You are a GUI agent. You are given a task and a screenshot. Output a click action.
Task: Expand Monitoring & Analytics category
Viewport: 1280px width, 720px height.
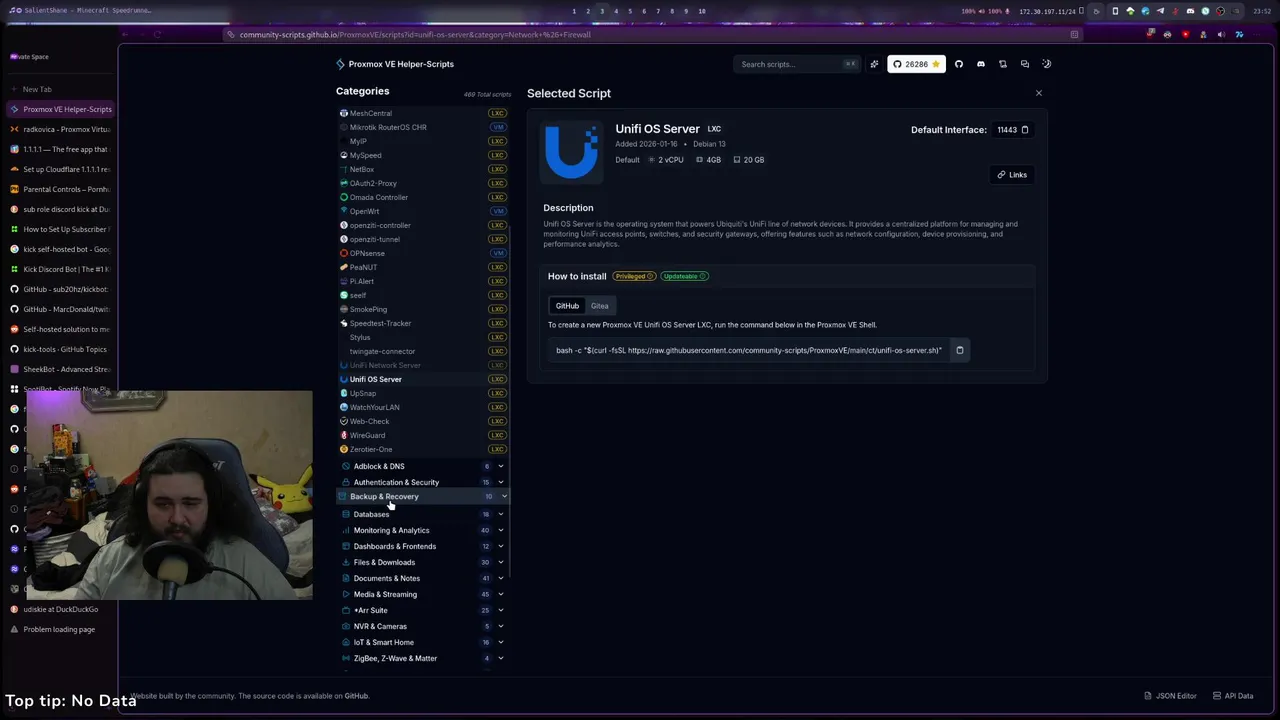pyautogui.click(x=424, y=530)
